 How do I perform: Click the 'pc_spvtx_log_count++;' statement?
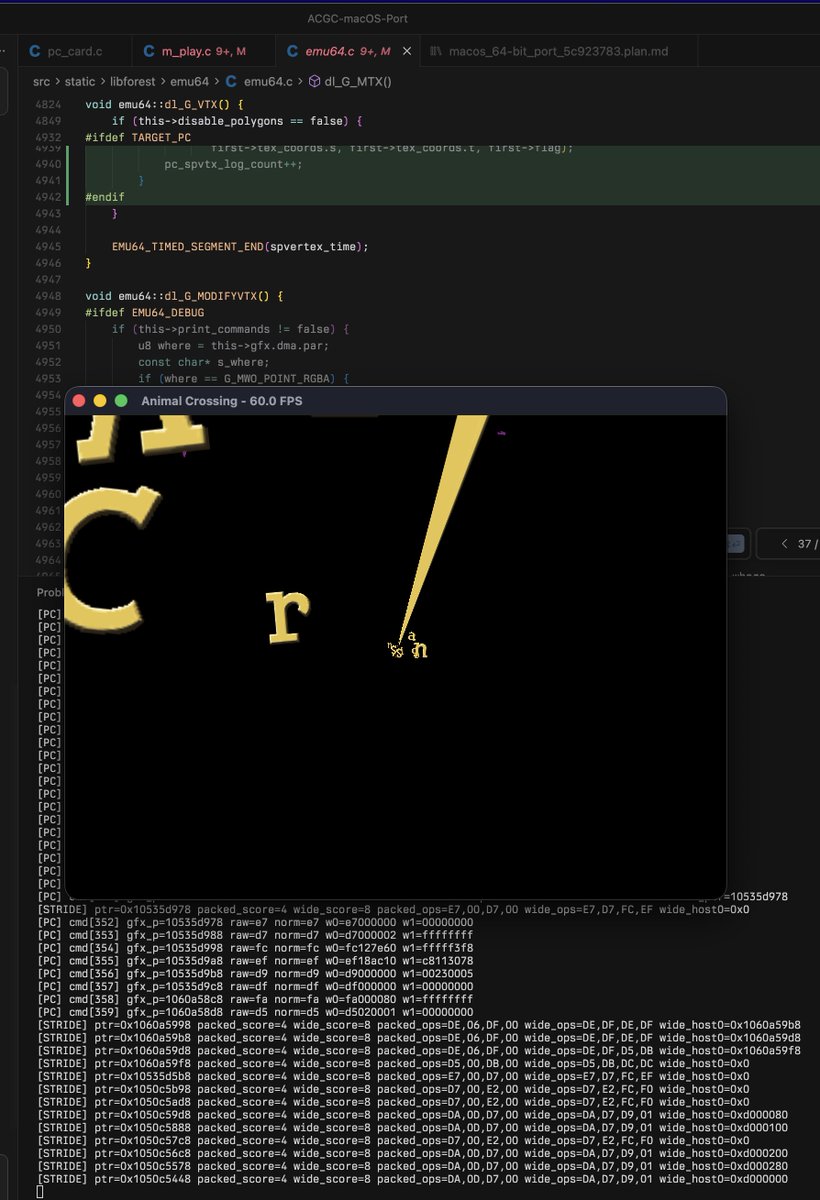[x=234, y=163]
